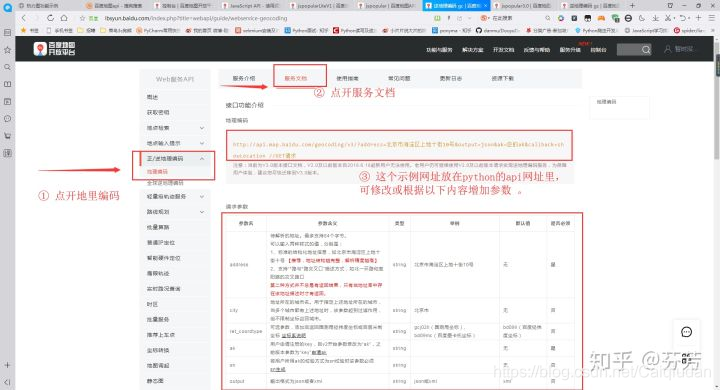The image size is (720, 390).
Task: Click the browser address bar URL
Action: tap(196, 18)
